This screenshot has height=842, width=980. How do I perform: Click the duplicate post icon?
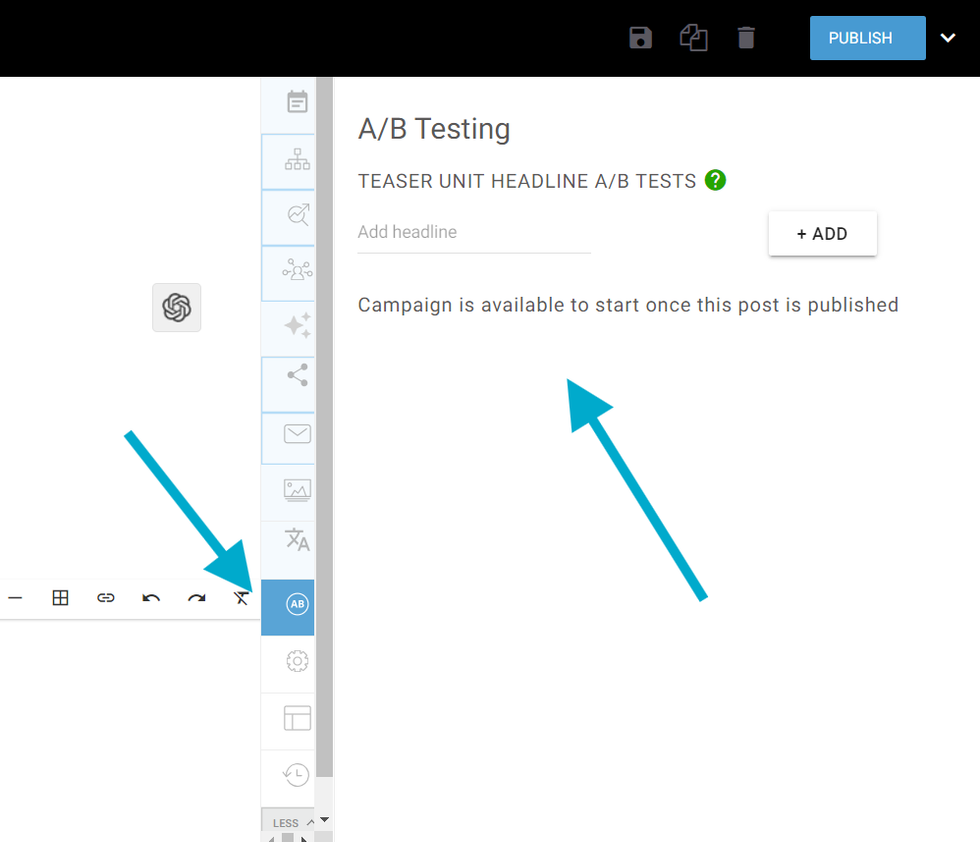click(693, 38)
